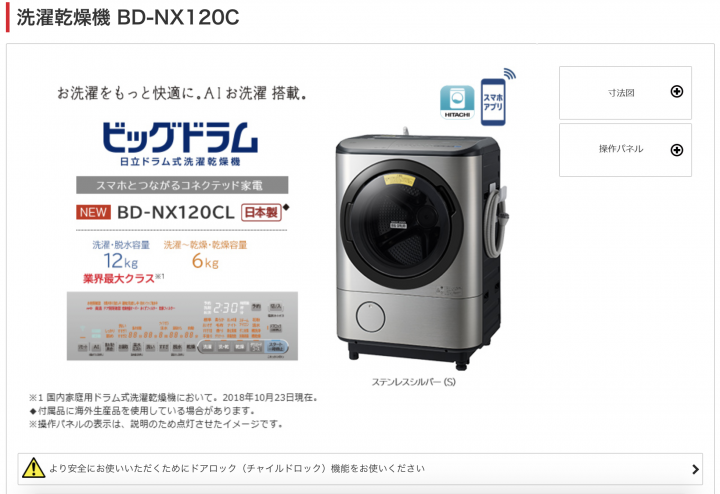Click the スマホとつながるコネクテッド家電 banner
Screen dimensions: 720x494
[182, 185]
